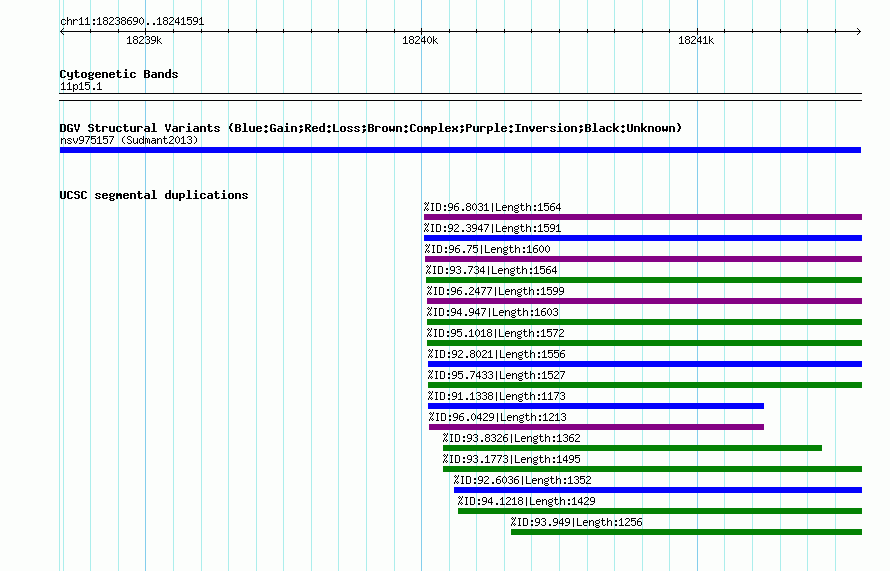Select the green bar under %ID:95.1018
890x571 pixels.
pos(644,343)
